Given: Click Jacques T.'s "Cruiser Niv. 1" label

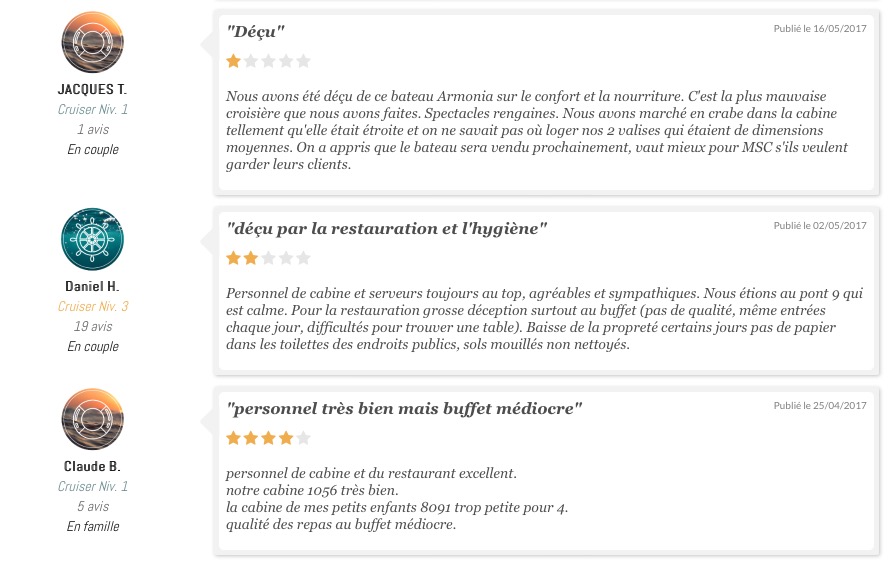Looking at the screenshot, I should point(93,109).
